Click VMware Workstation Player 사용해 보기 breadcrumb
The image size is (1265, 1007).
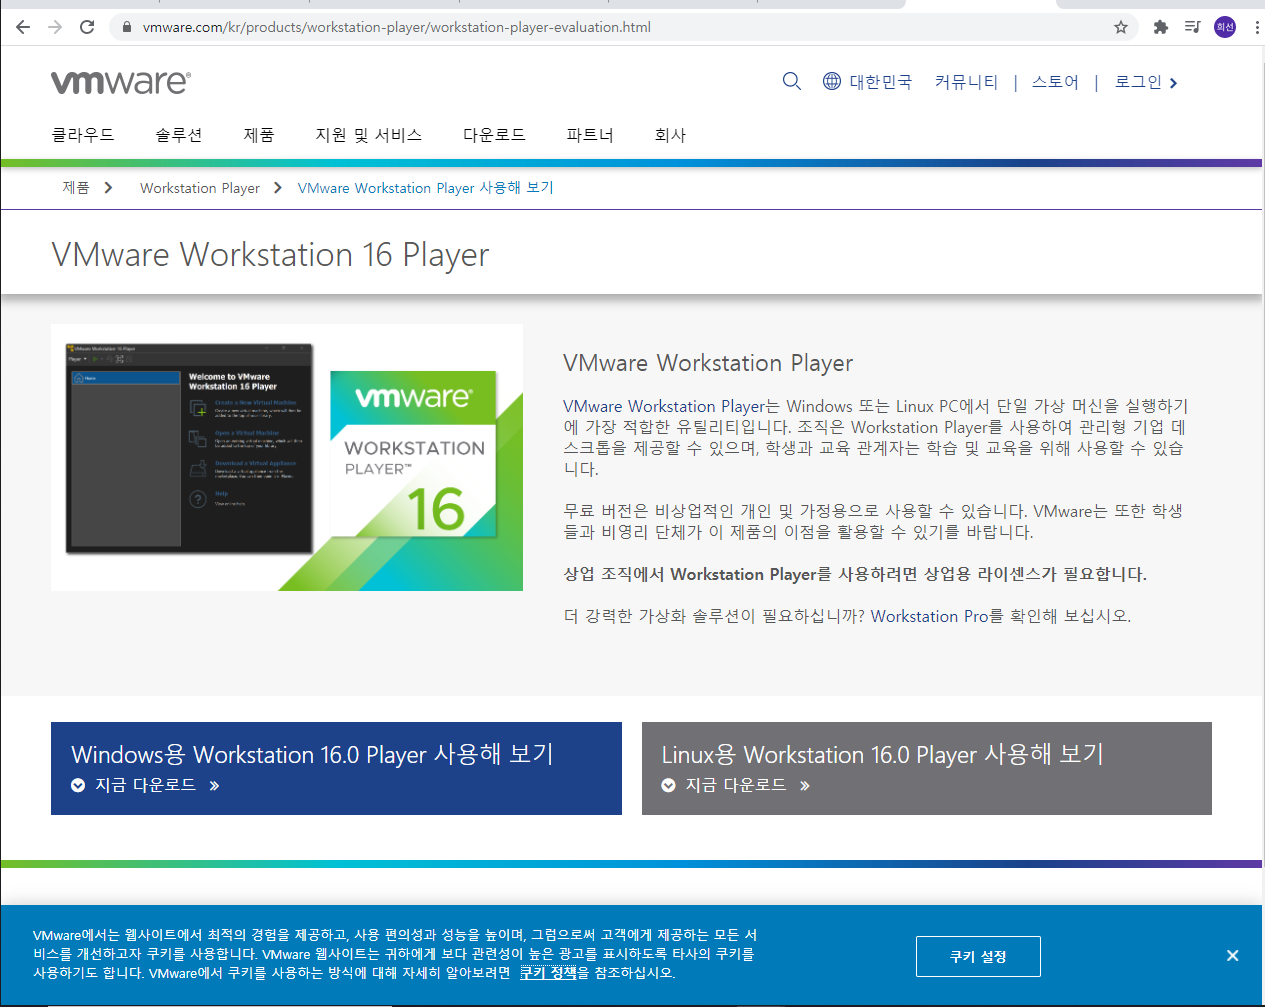[425, 188]
